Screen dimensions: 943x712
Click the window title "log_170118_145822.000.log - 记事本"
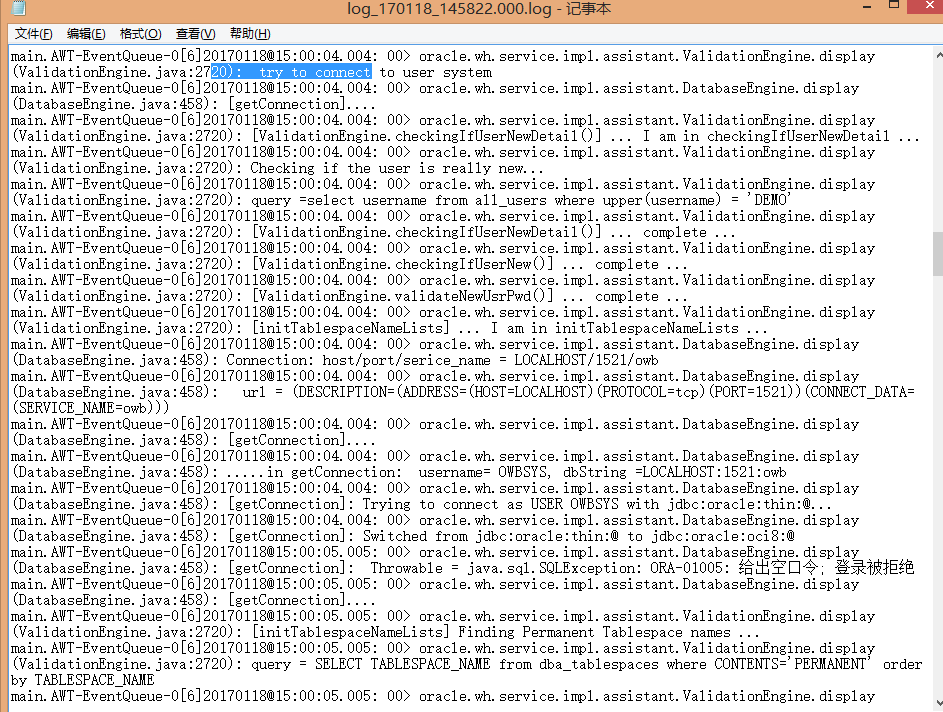tap(479, 8)
